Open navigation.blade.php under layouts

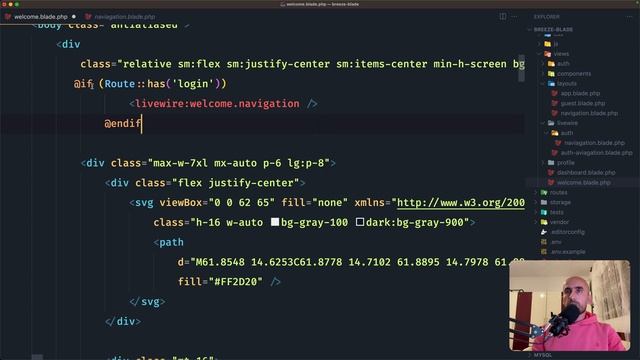(589, 113)
